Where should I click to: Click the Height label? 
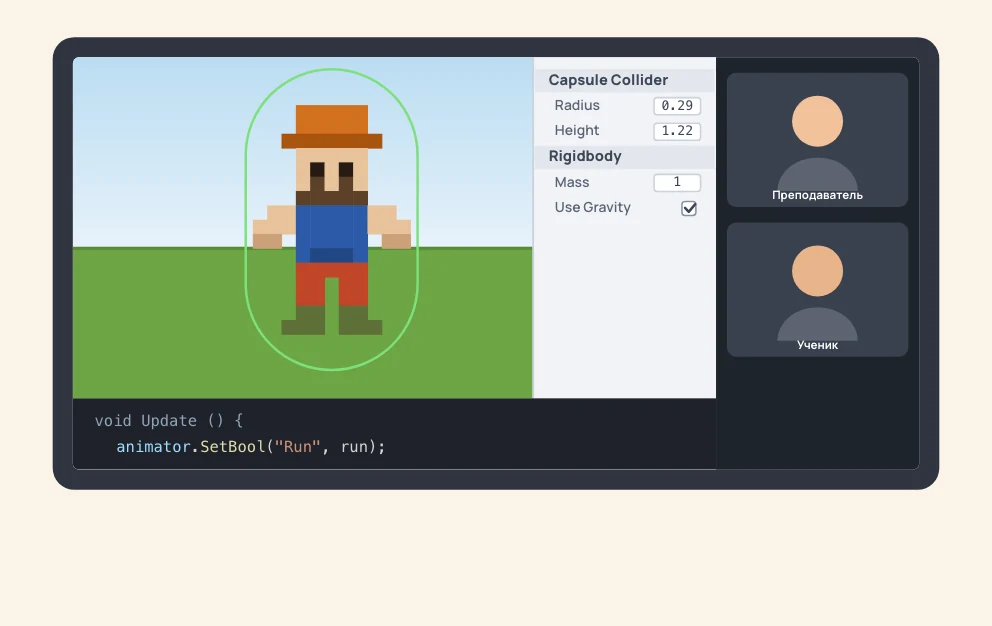click(576, 130)
